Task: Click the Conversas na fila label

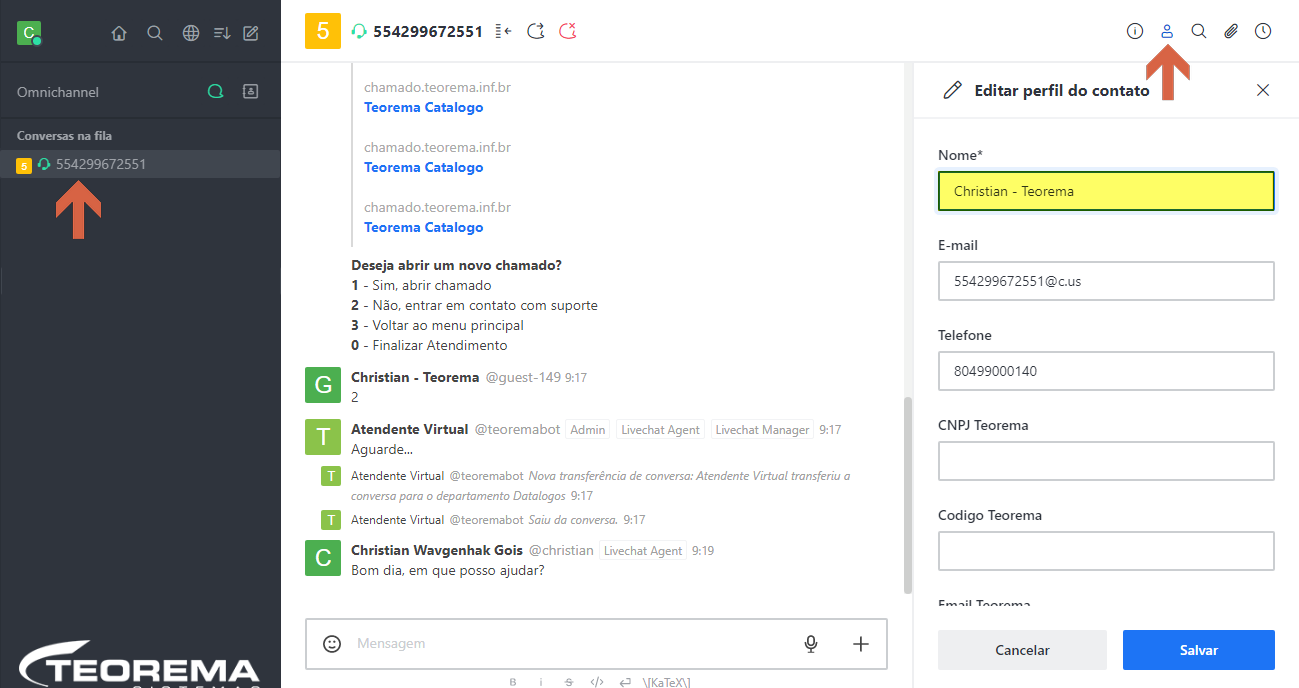Action: tap(62, 136)
